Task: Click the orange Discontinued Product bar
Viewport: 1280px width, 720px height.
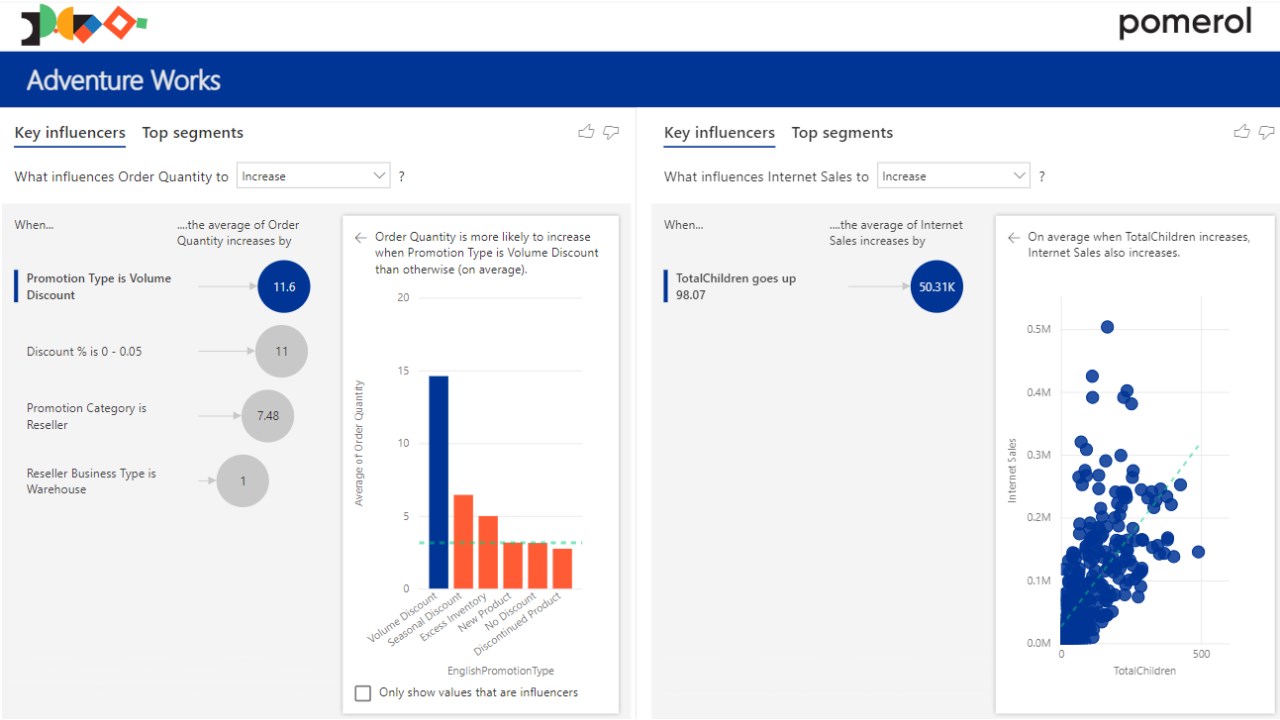Action: [x=562, y=568]
